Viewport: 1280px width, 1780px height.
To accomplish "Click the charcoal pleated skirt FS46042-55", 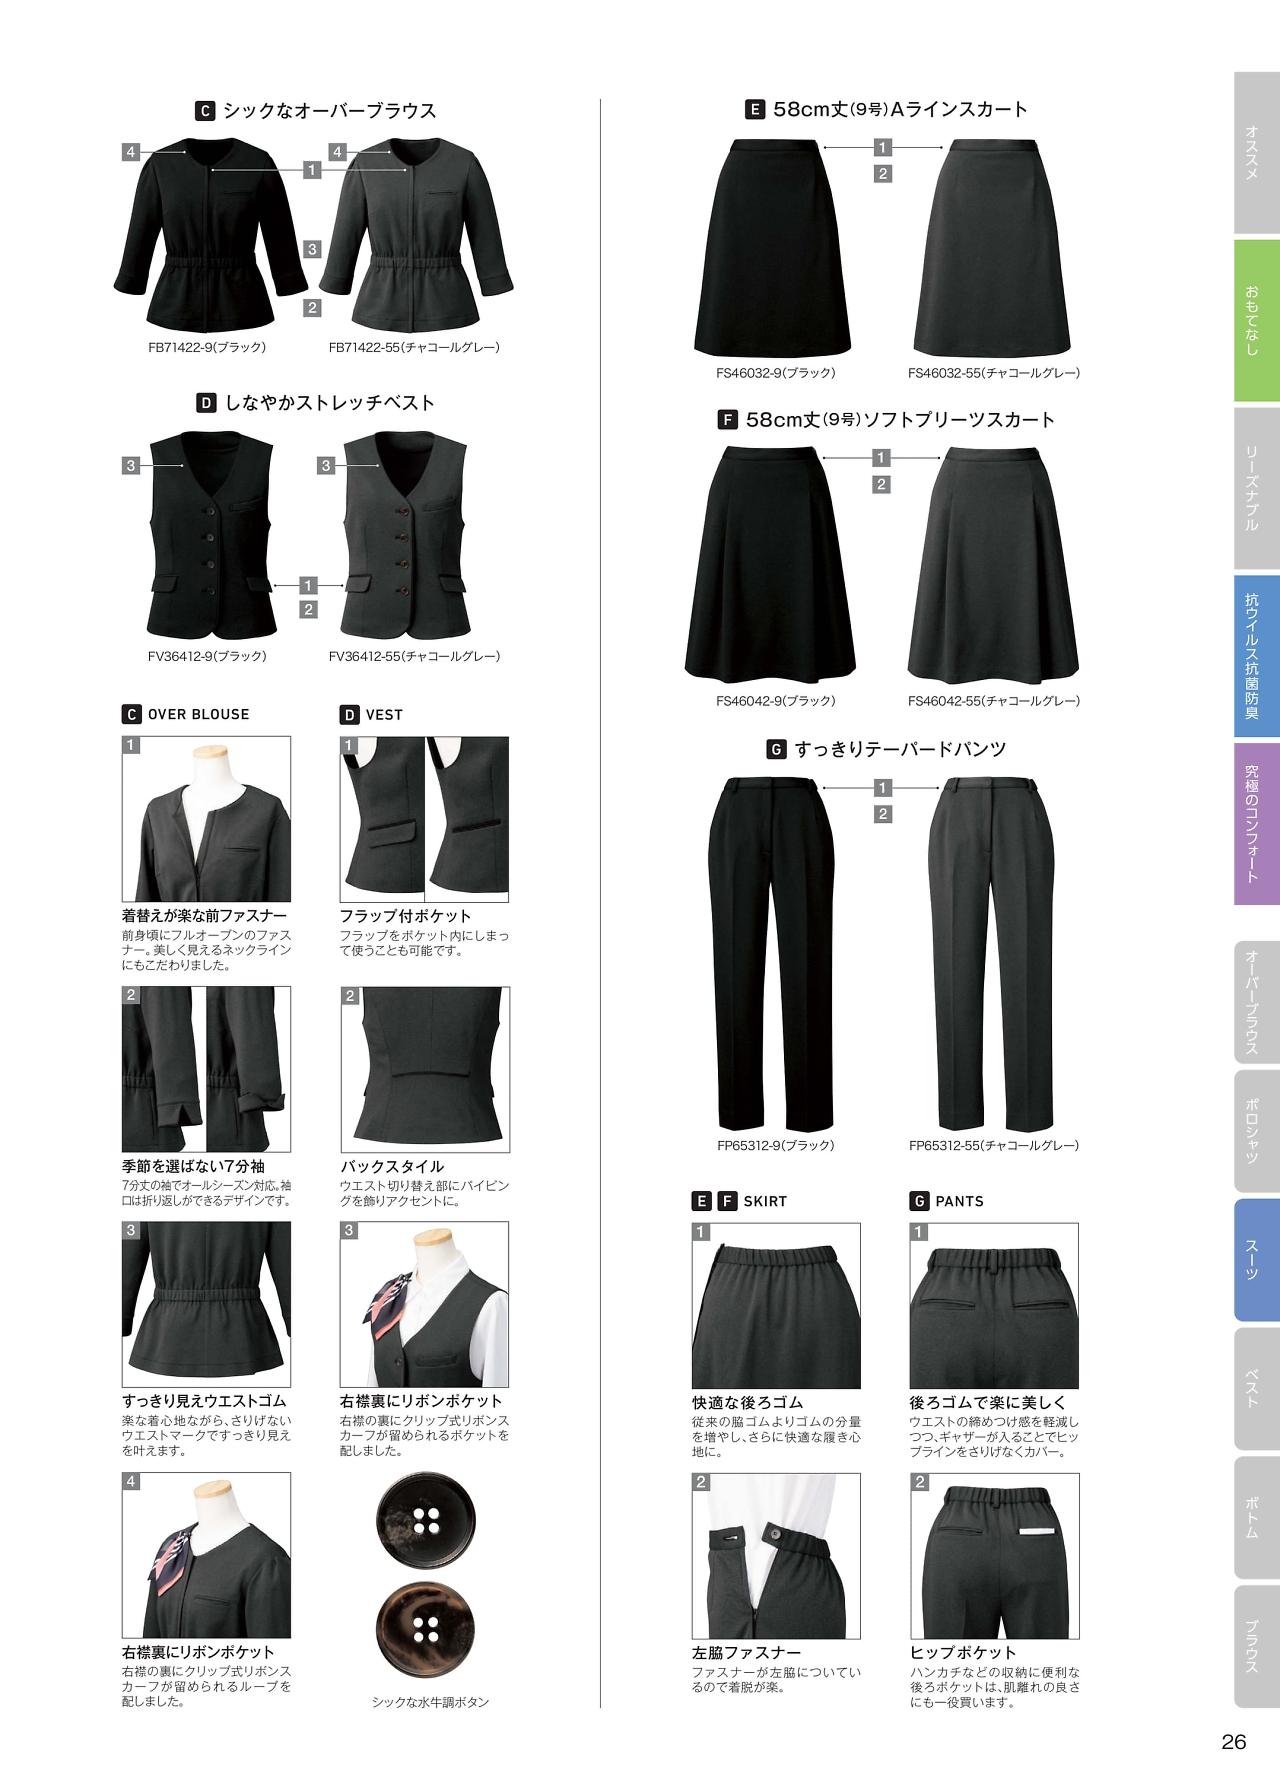I will pos(994,565).
